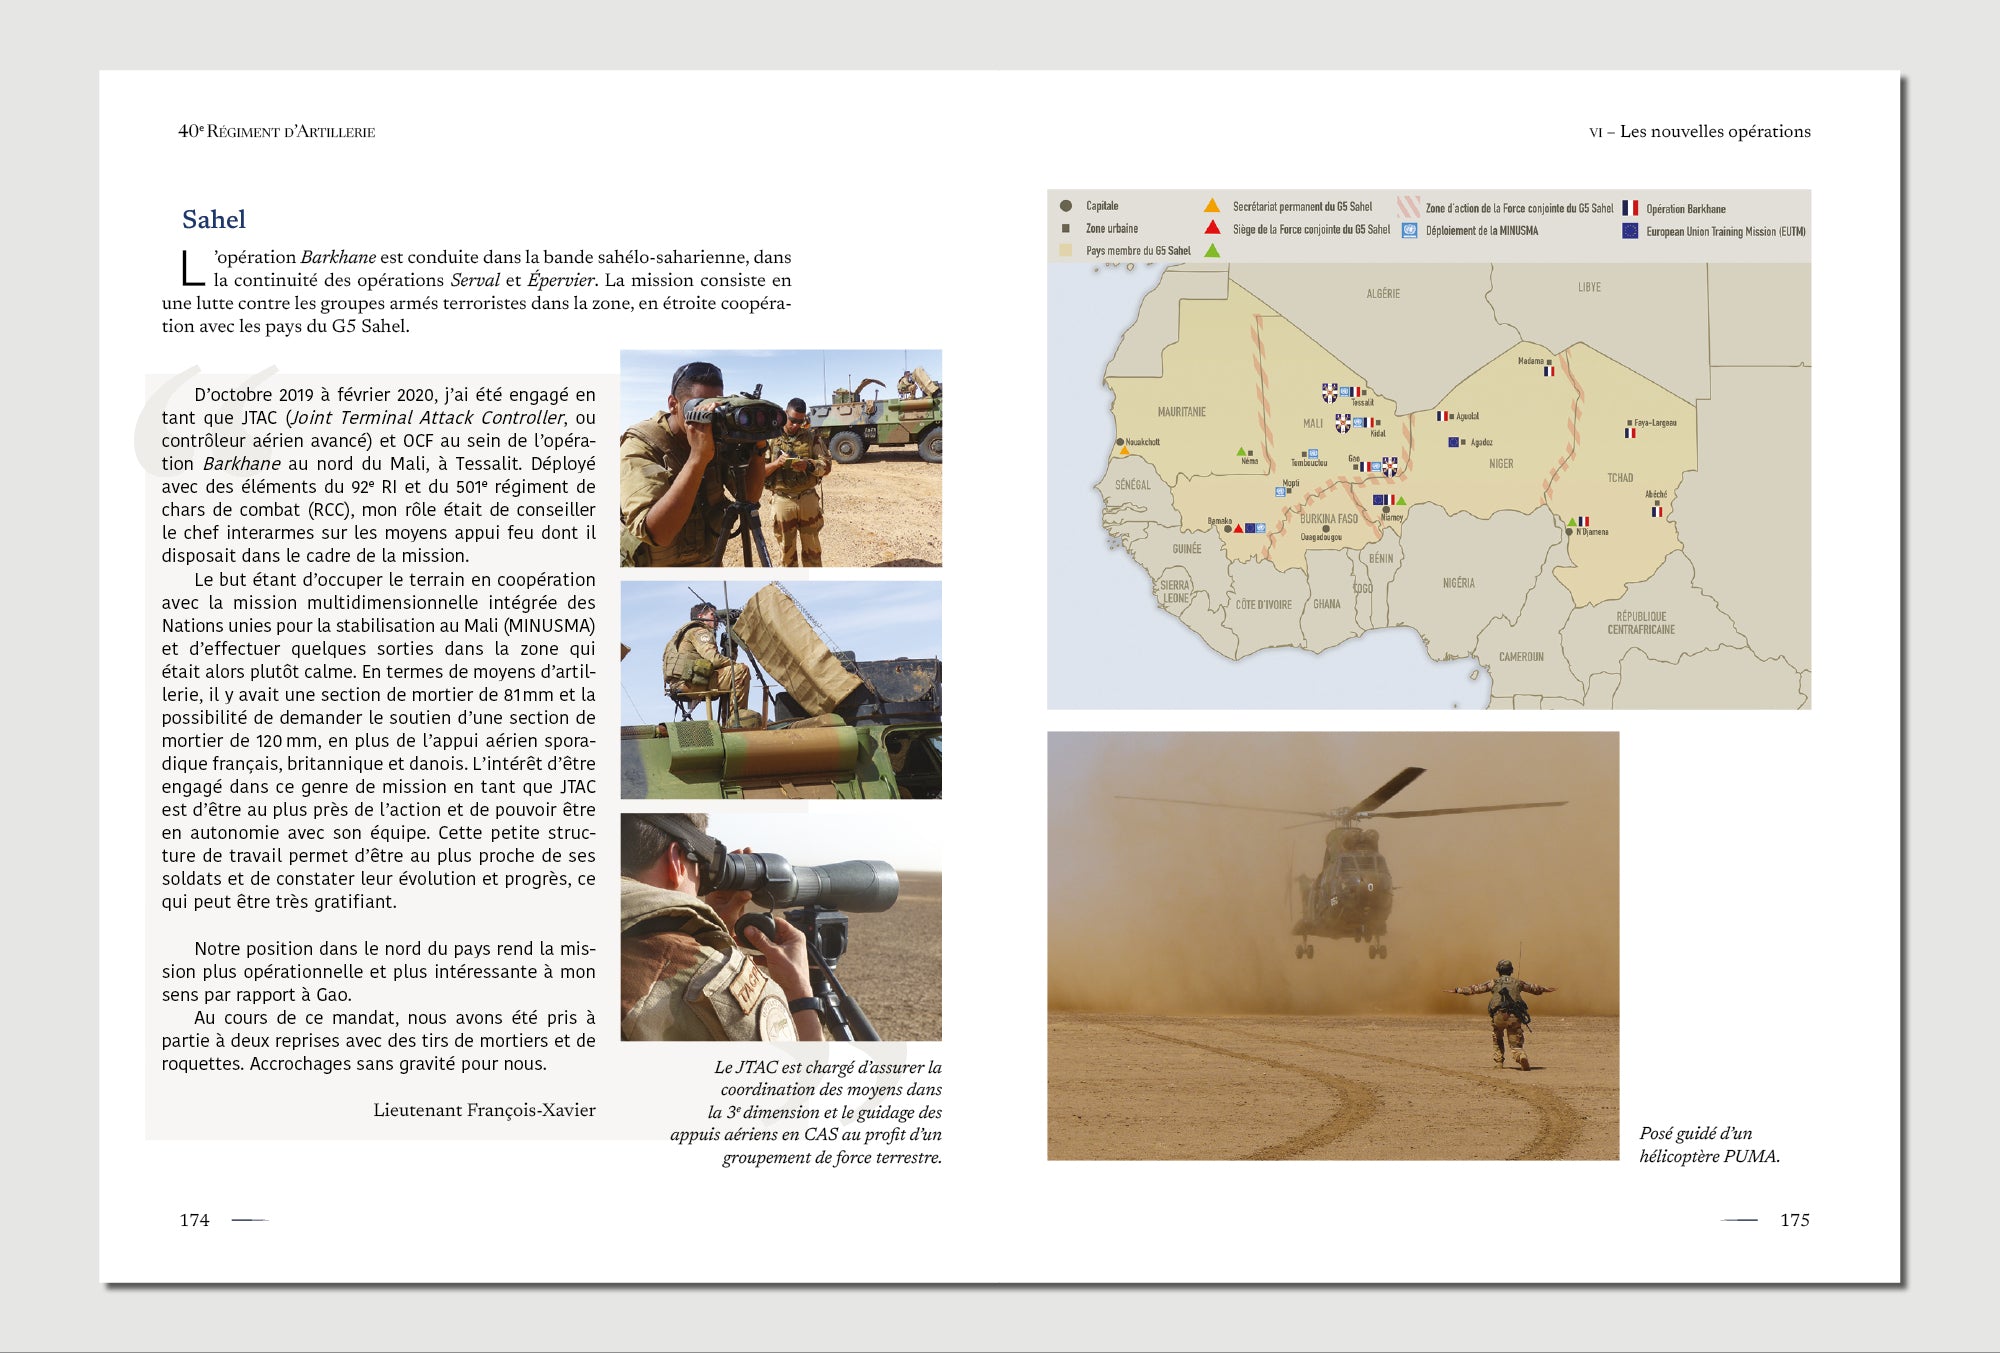Click the green triangle at Néma
The height and width of the screenshot is (1353, 2000).
point(1241,452)
